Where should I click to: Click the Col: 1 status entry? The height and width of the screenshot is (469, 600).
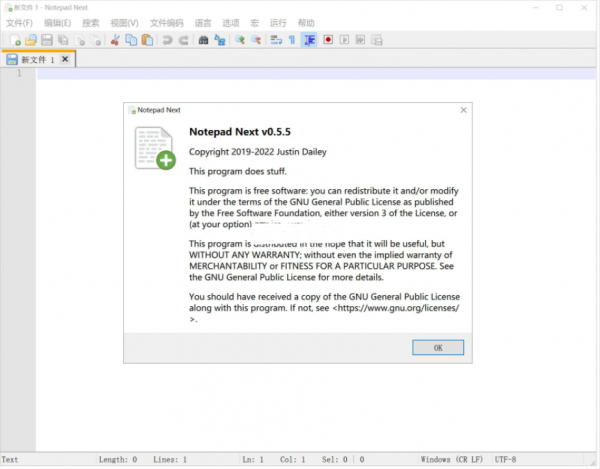pyautogui.click(x=292, y=459)
